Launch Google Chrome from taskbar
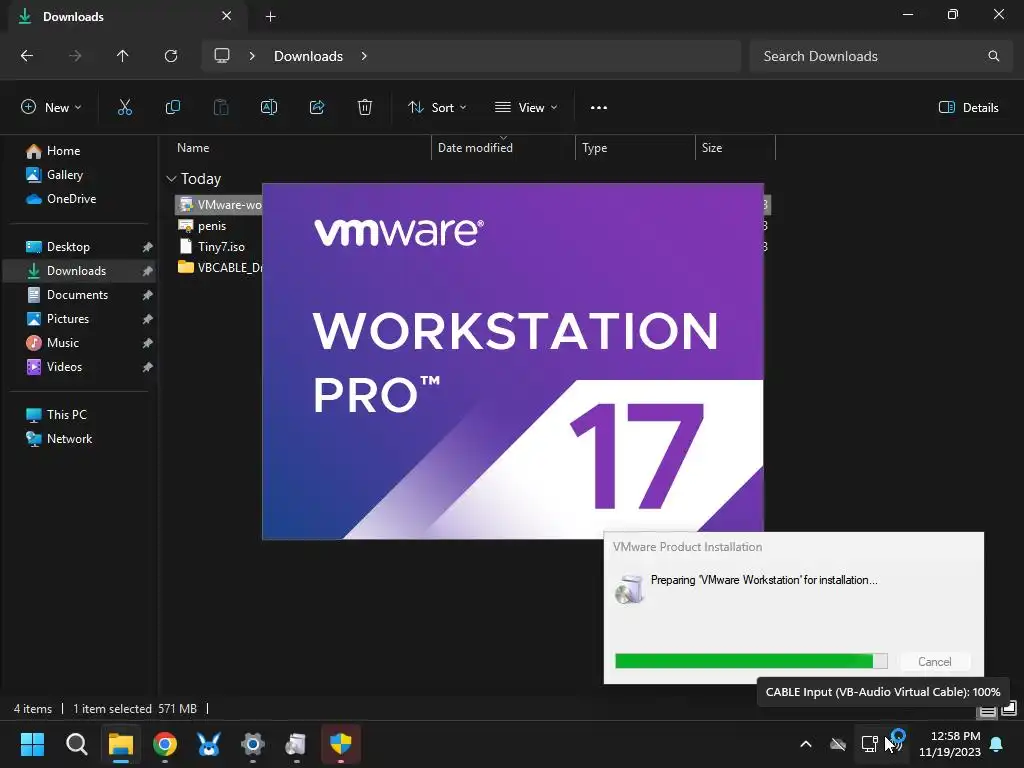1024x768 pixels. click(165, 744)
